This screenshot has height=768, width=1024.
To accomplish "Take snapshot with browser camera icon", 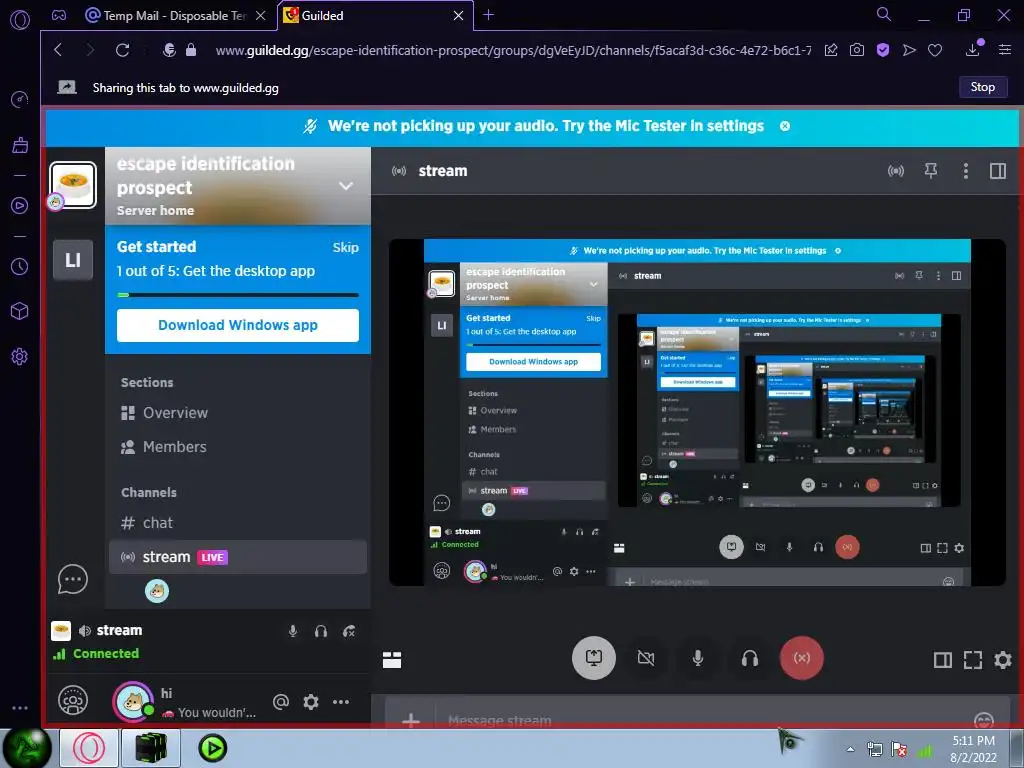I will pyautogui.click(x=857, y=50).
